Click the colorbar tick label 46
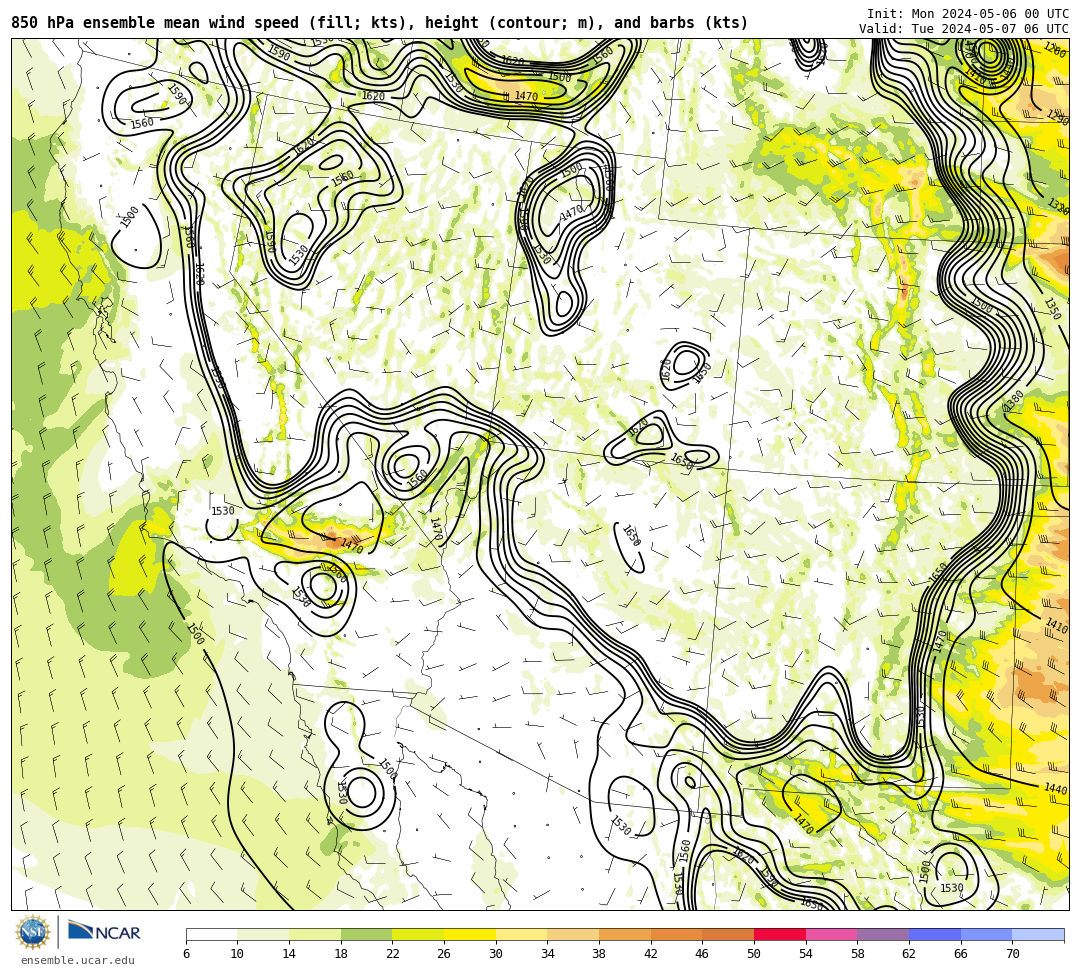Image resolution: width=1080 pixels, height=973 pixels. [x=703, y=954]
